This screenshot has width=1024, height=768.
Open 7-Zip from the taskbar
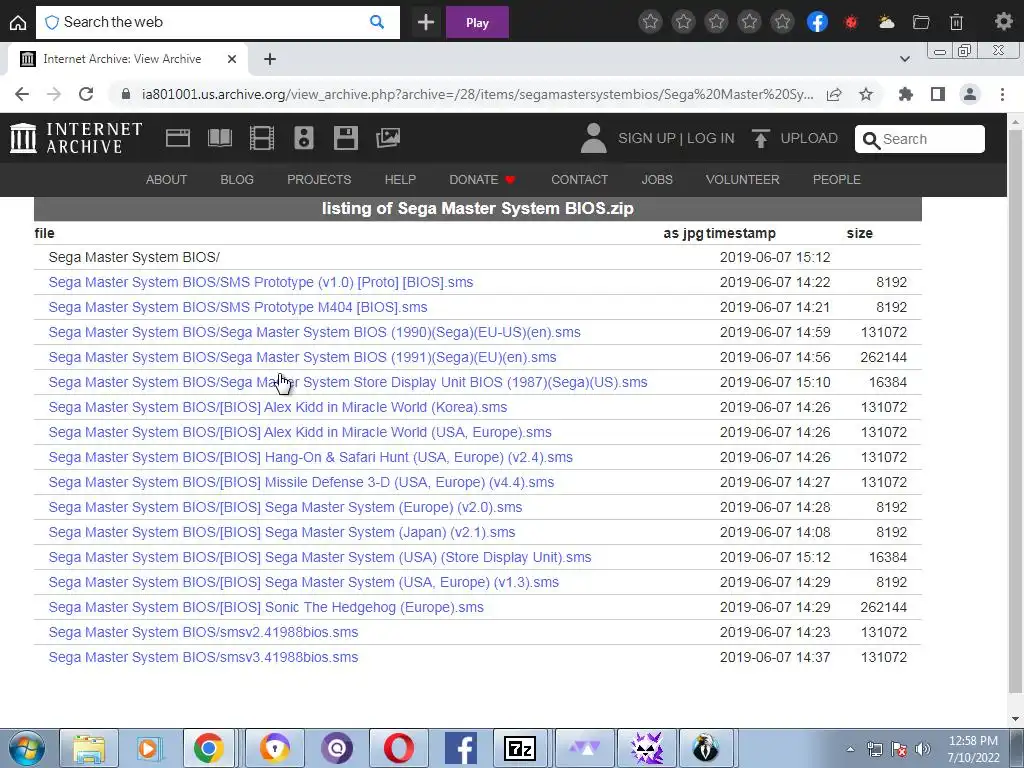click(x=520, y=748)
